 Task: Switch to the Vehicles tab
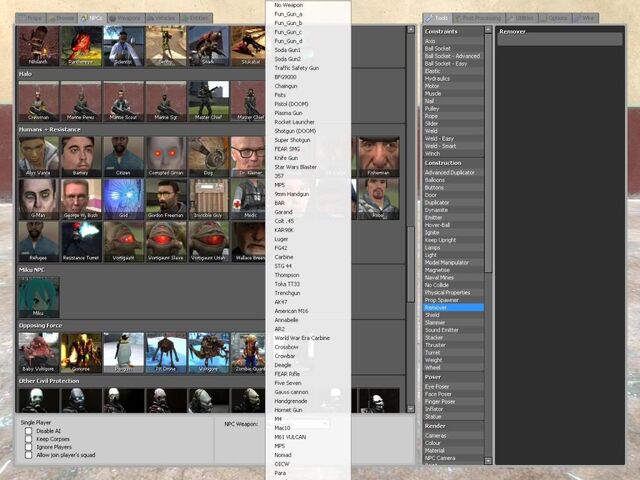pos(162,18)
